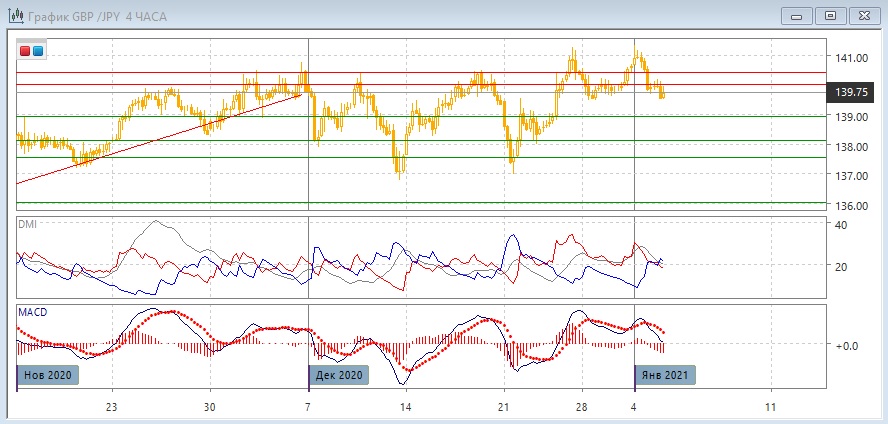This screenshot has height=424, width=888.
Task: Click the 136.00 price axis label
Action: (x=851, y=206)
